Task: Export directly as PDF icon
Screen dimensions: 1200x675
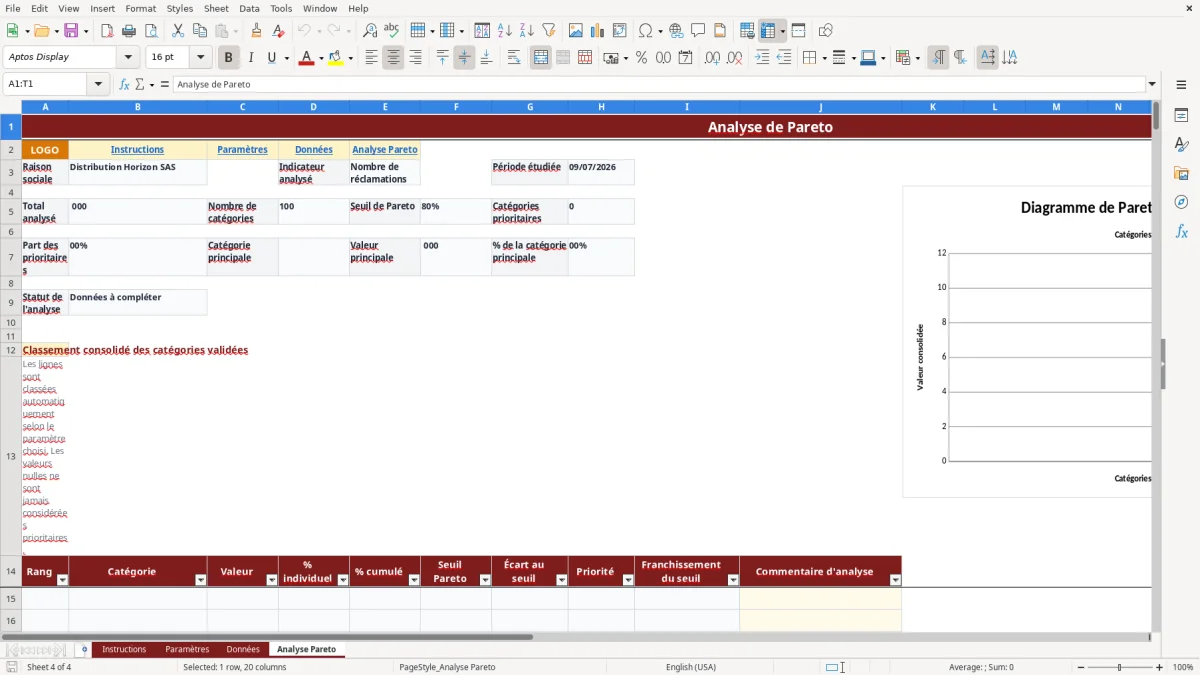Action: pos(107,31)
